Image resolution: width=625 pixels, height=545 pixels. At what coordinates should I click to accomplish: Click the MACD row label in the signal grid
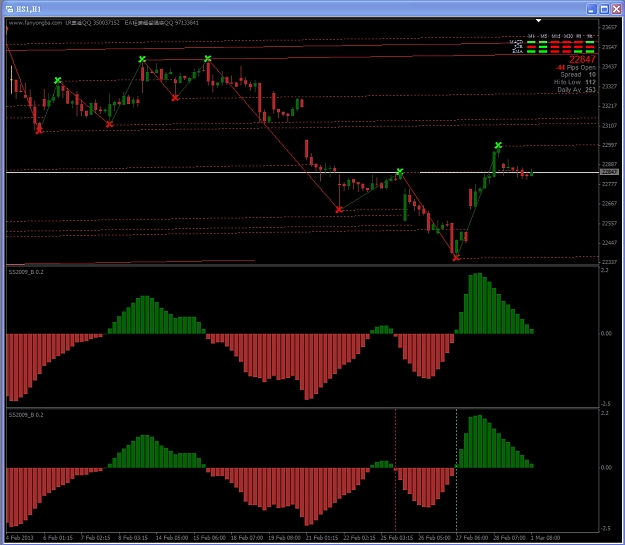click(x=516, y=41)
